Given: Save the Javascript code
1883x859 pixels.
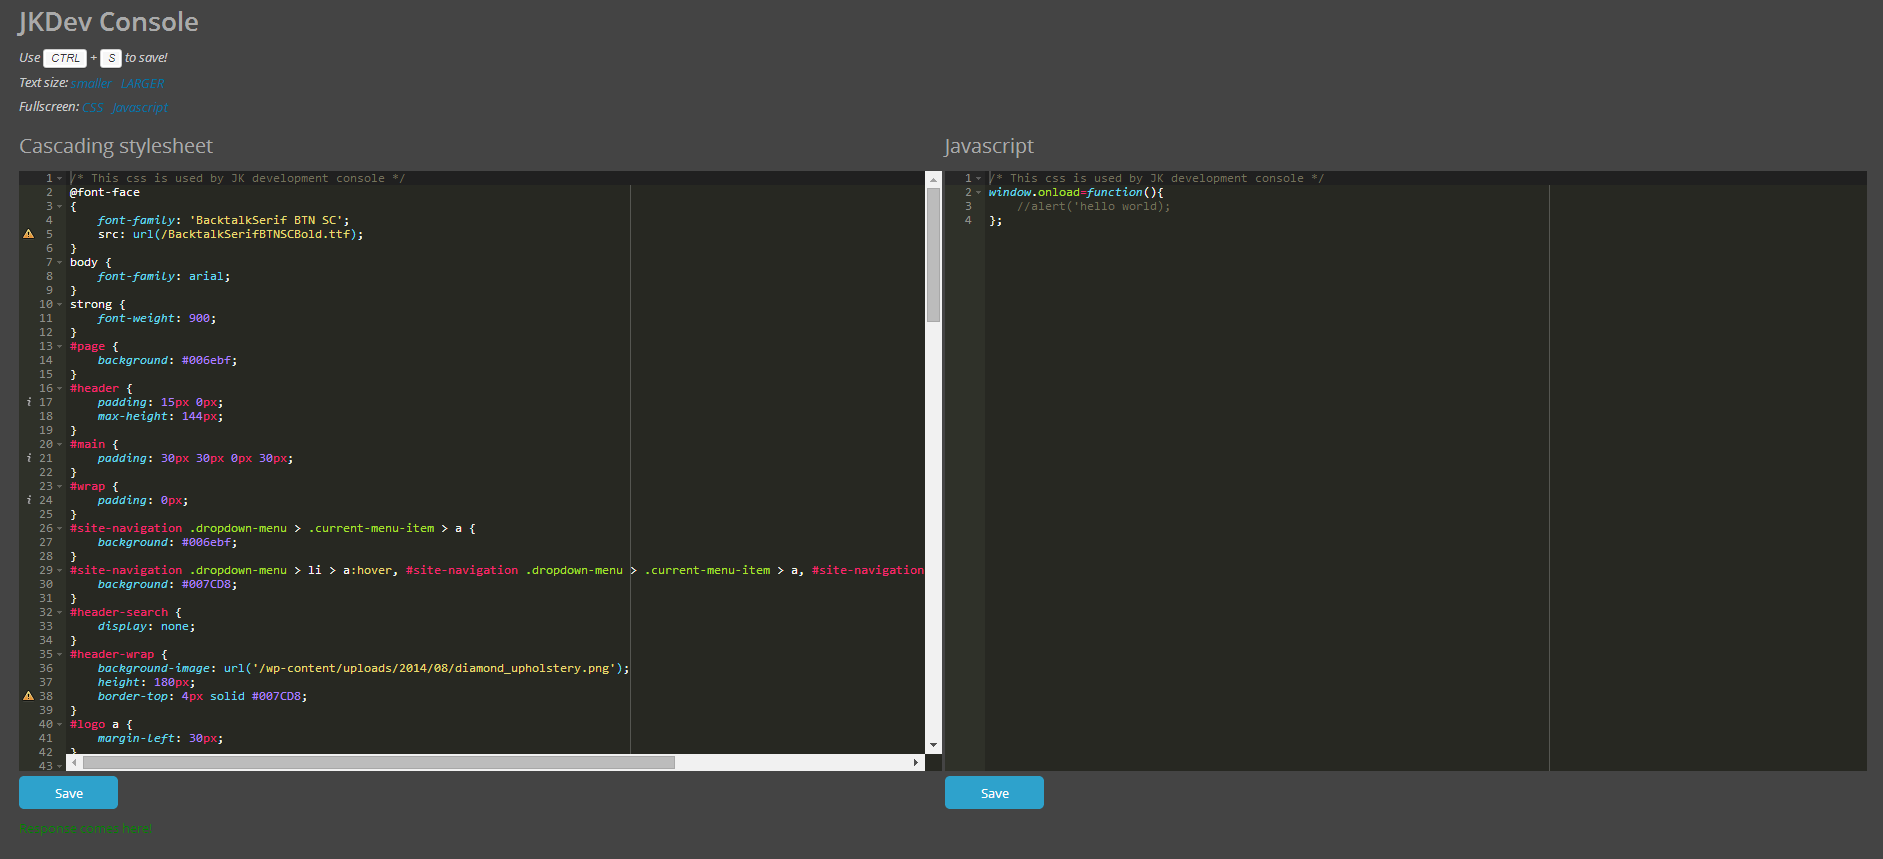Looking at the screenshot, I should pyautogui.click(x=994, y=793).
